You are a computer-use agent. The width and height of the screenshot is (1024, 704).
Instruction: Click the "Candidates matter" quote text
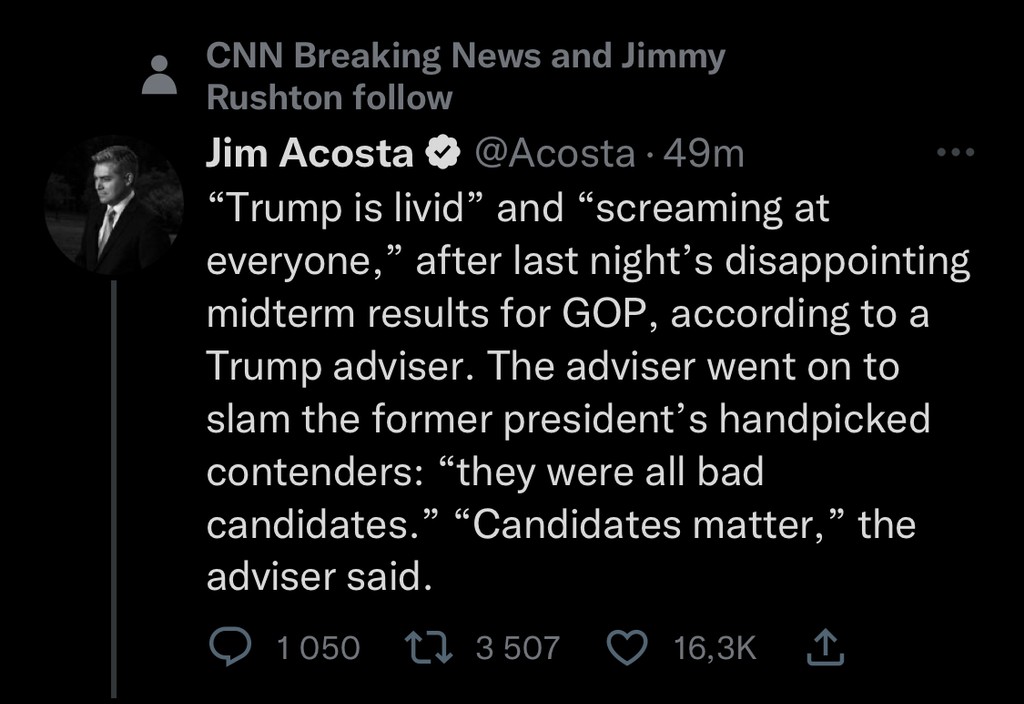(x=640, y=524)
